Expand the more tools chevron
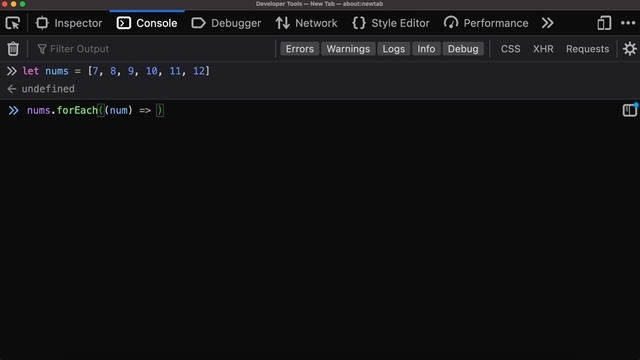Screen dimensions: 640x360 548,23
